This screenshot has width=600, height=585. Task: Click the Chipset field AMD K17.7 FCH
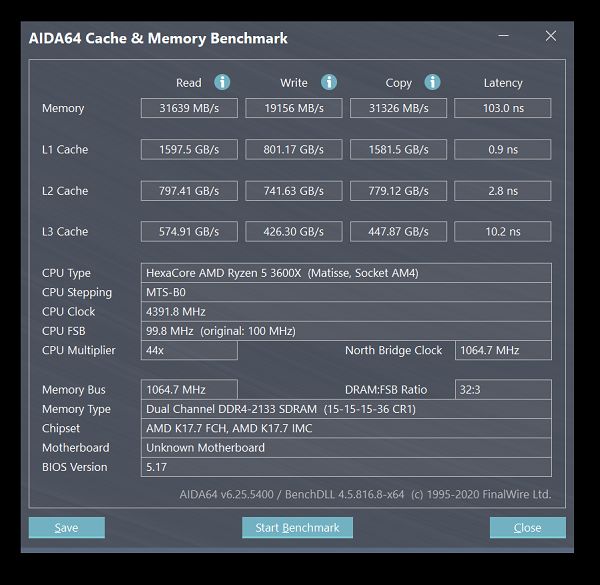tap(346, 428)
